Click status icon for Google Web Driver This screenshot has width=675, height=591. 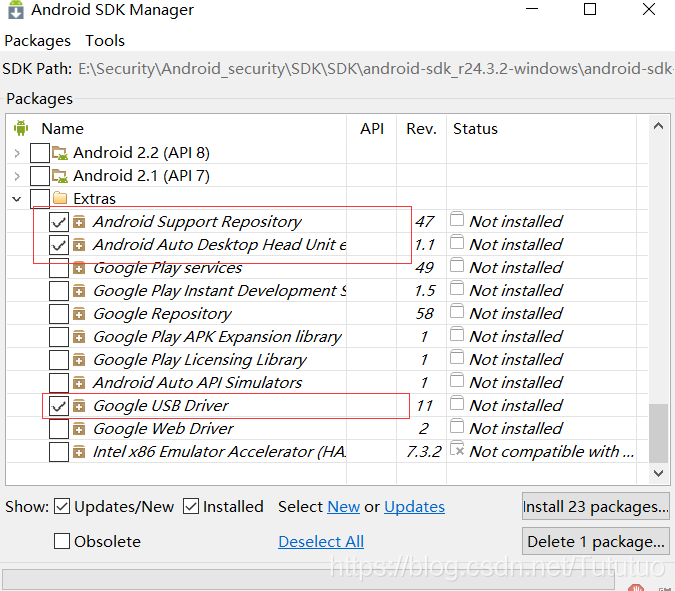click(x=457, y=426)
